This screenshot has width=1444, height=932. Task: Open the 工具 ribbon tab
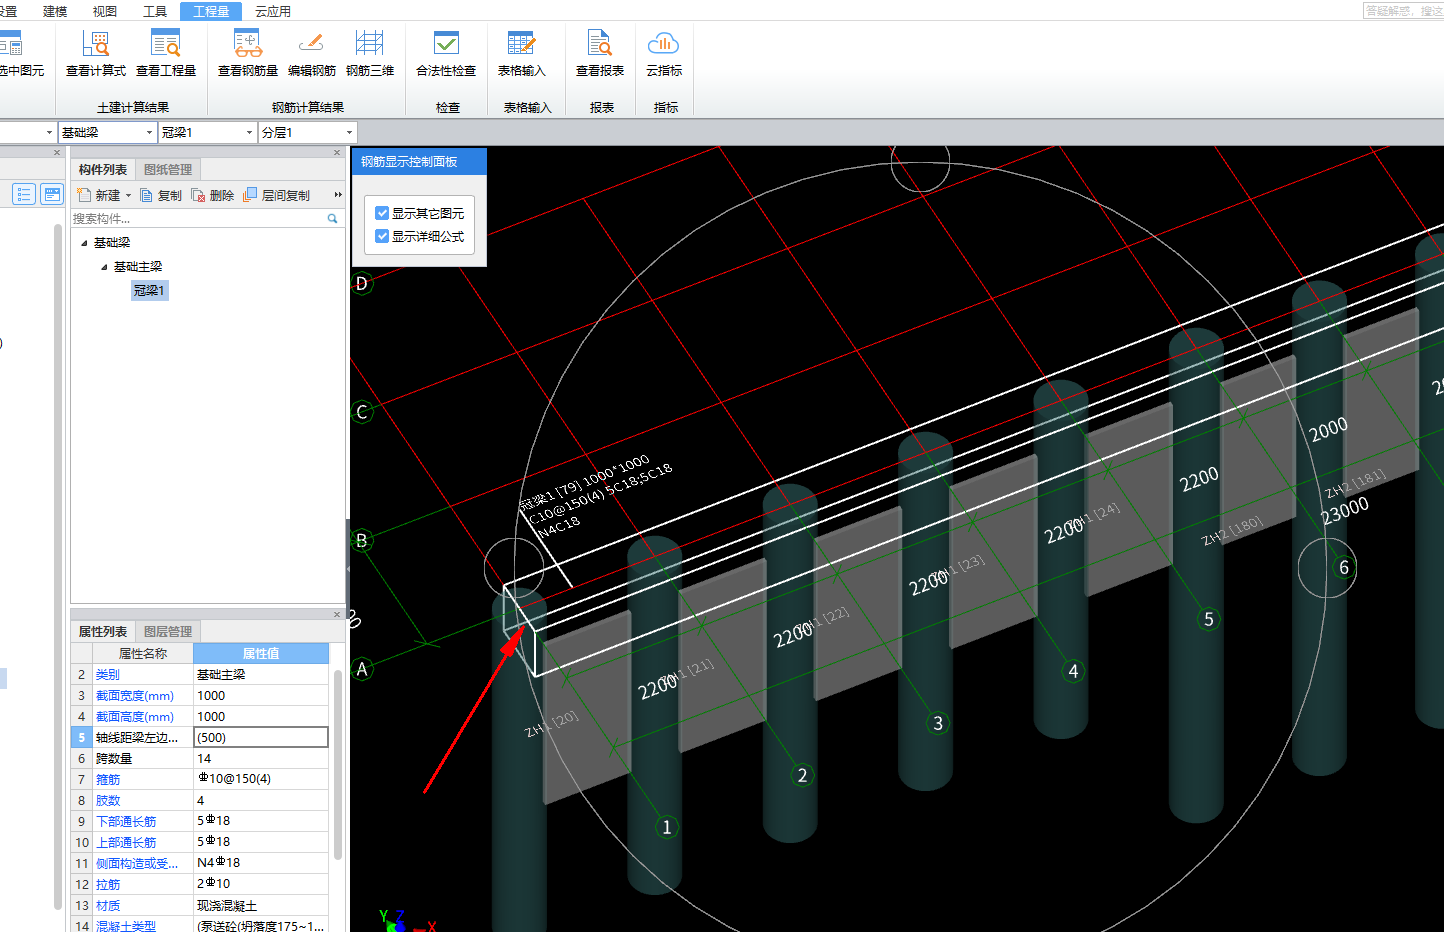[x=155, y=11]
